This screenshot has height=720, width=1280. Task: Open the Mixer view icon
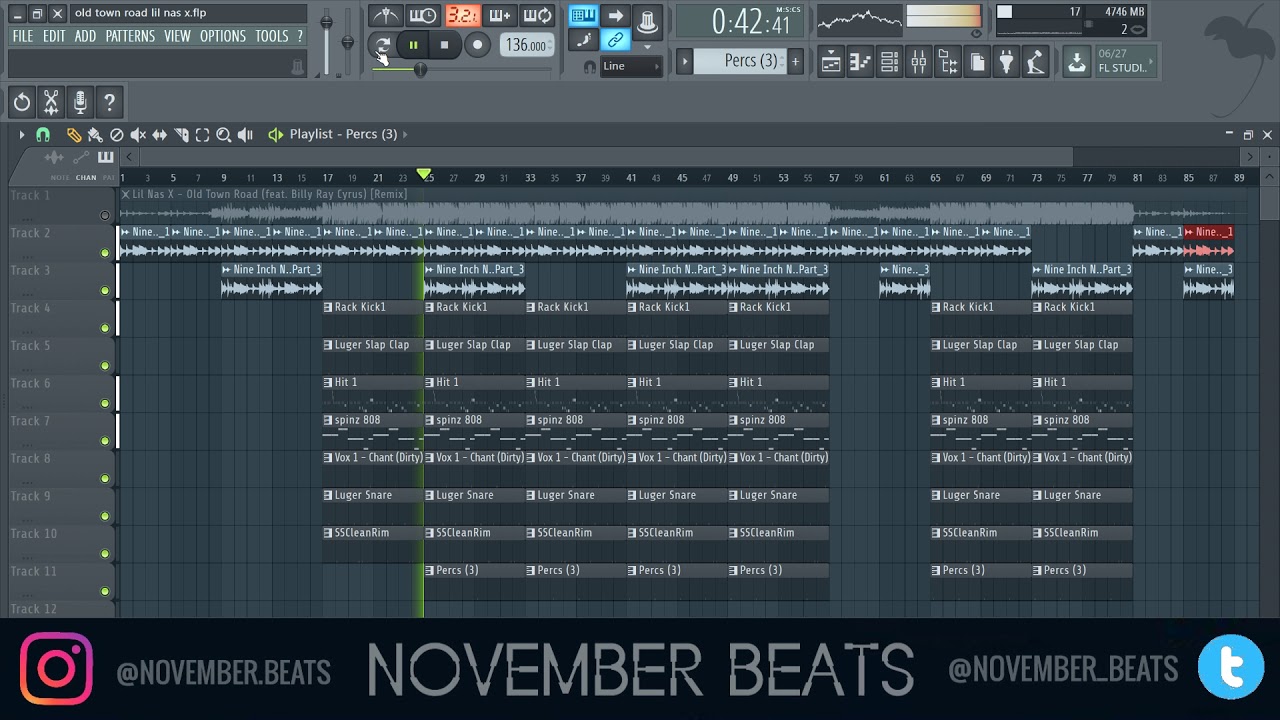coord(918,62)
